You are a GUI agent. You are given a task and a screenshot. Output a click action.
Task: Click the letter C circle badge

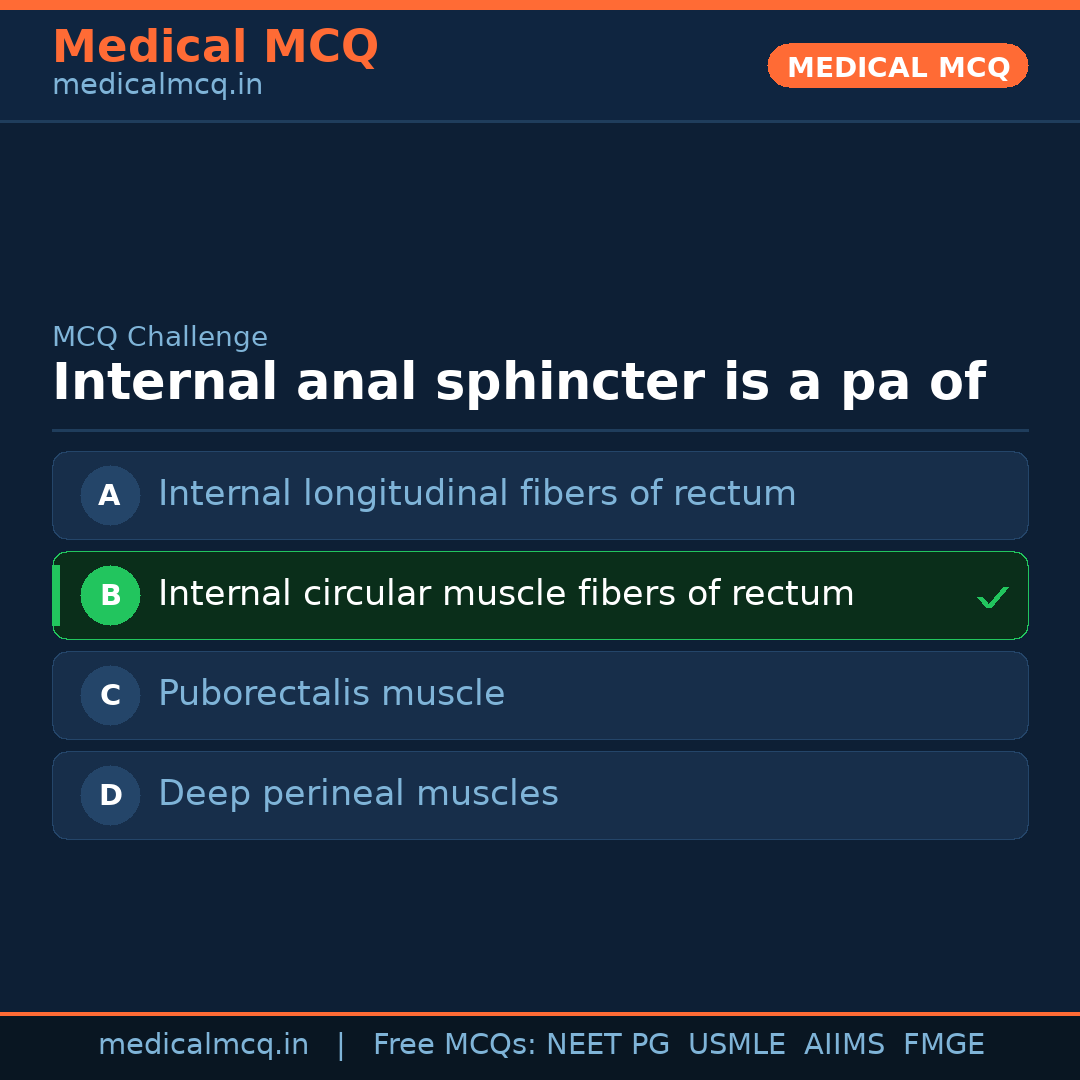tap(110, 695)
